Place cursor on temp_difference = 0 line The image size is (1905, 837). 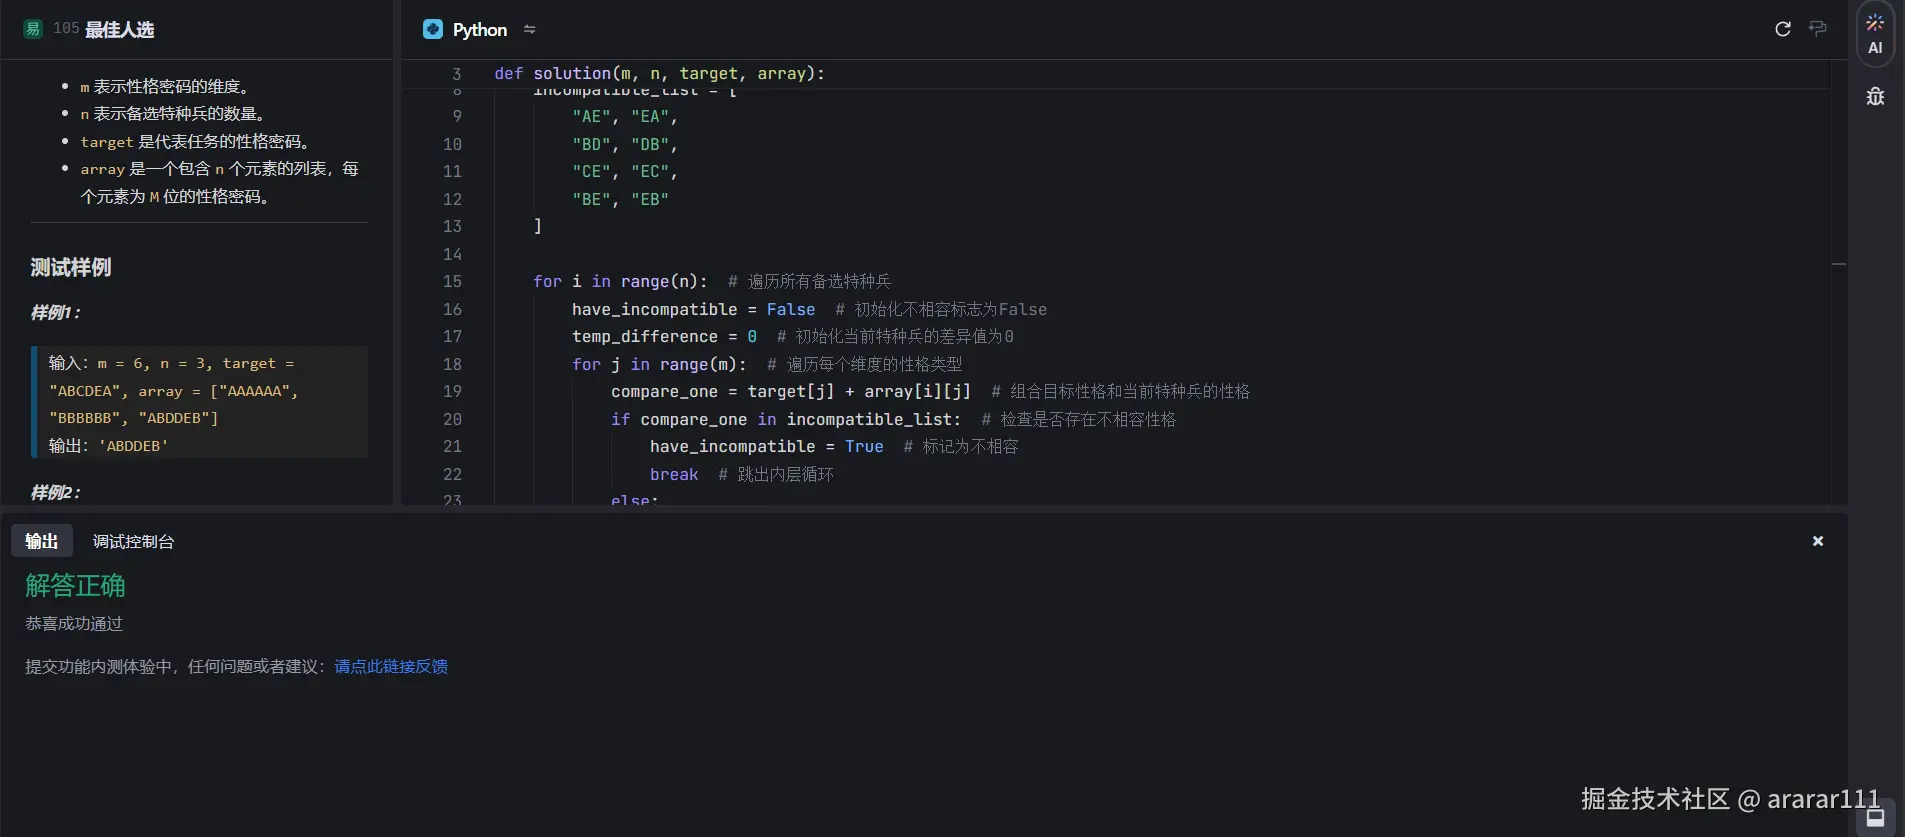click(664, 337)
